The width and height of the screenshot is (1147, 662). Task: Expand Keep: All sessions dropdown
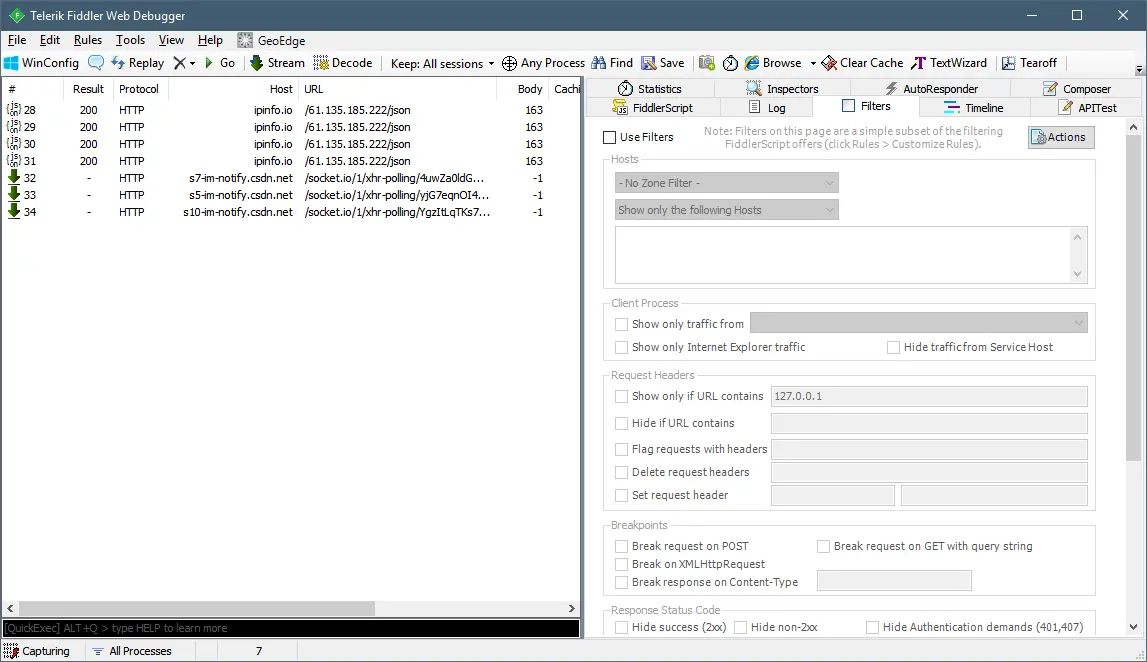[443, 64]
